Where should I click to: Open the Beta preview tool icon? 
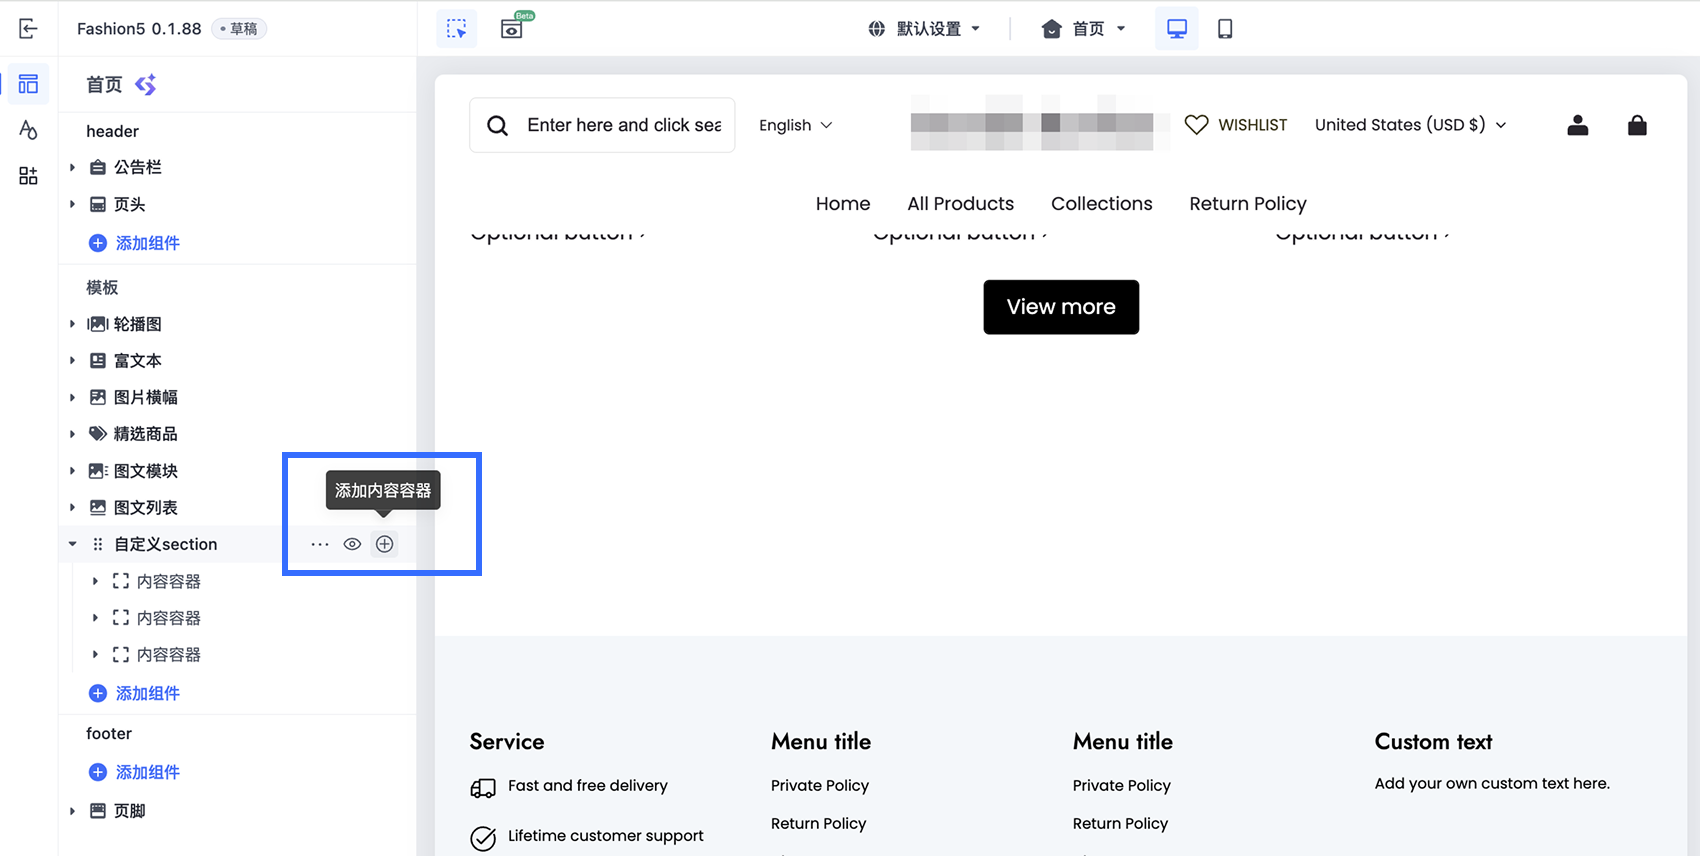pos(512,28)
